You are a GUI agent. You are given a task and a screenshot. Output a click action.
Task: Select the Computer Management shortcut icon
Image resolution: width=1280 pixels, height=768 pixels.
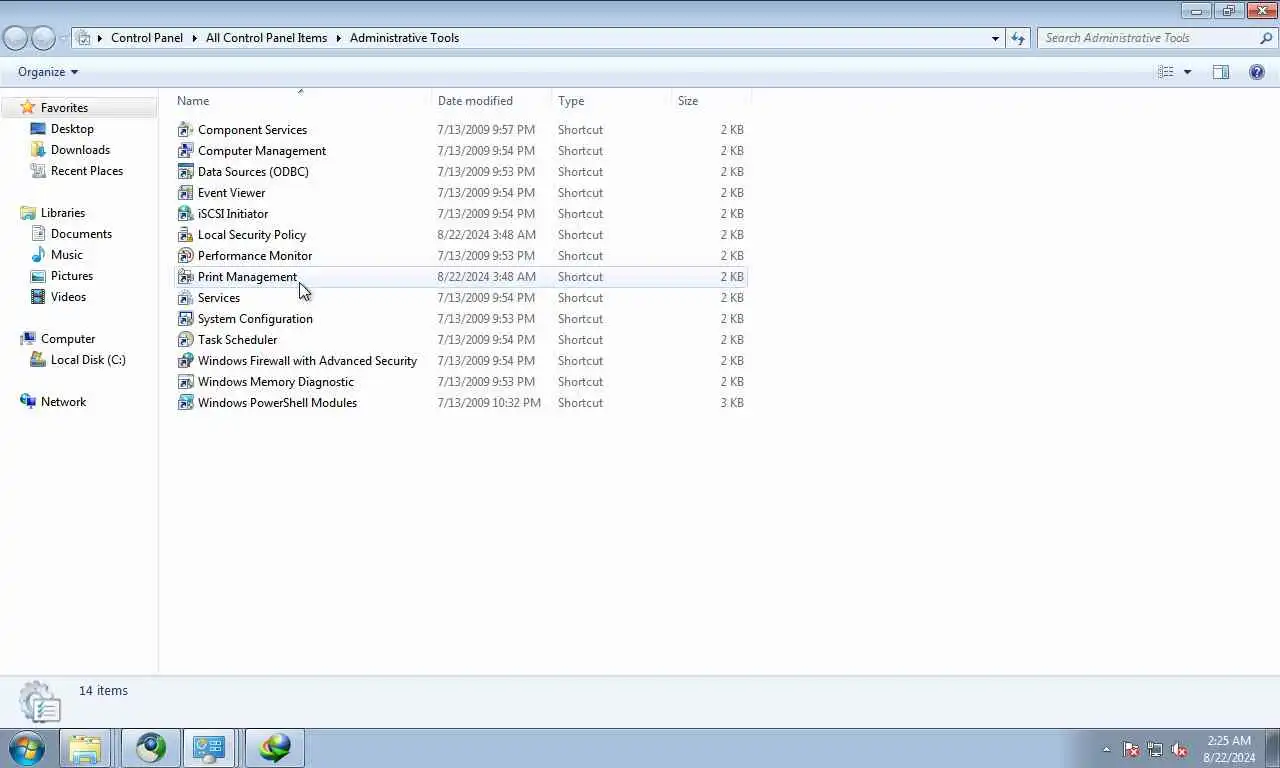click(185, 151)
